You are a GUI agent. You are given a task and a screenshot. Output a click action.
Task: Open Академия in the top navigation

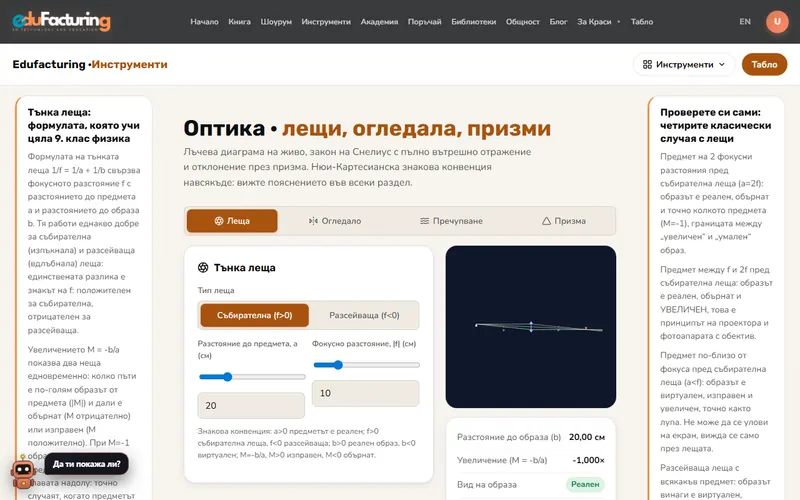379,21
